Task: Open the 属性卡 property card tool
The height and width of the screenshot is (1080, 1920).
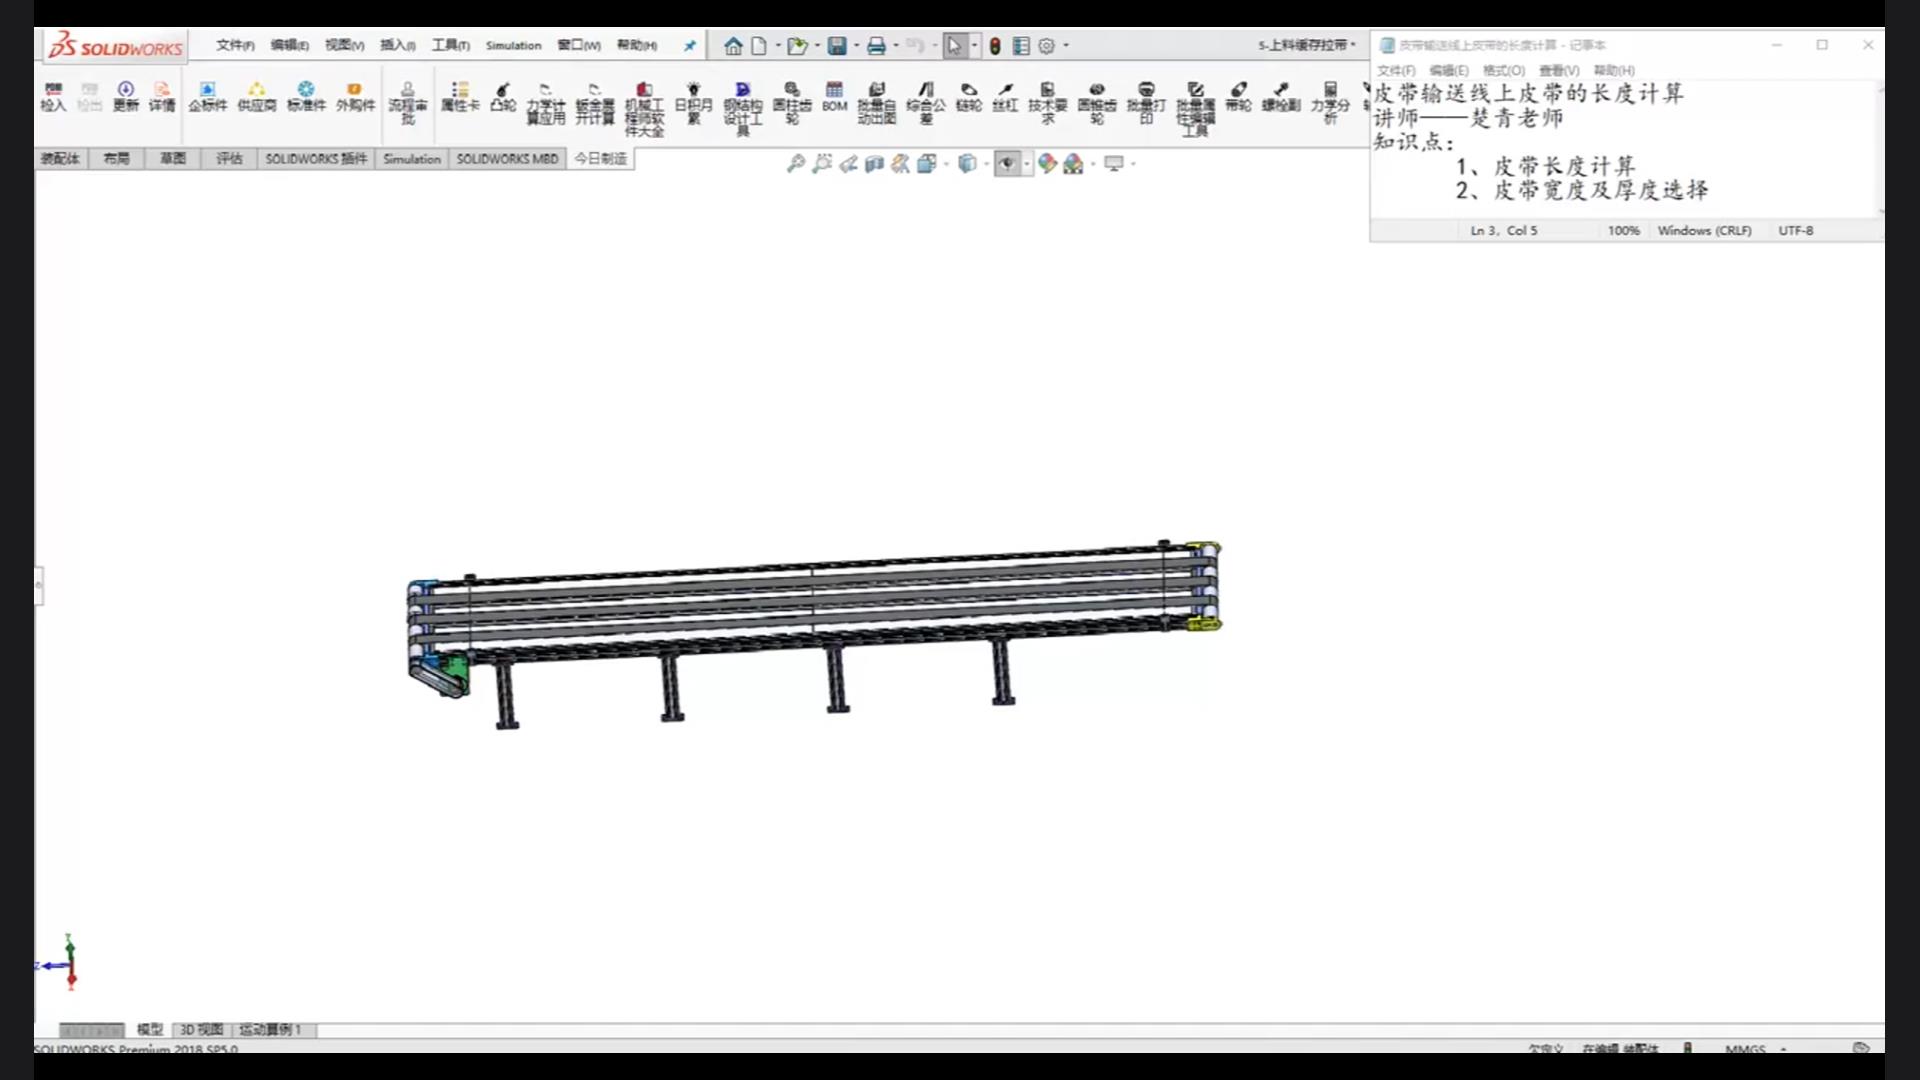Action: click(x=460, y=97)
